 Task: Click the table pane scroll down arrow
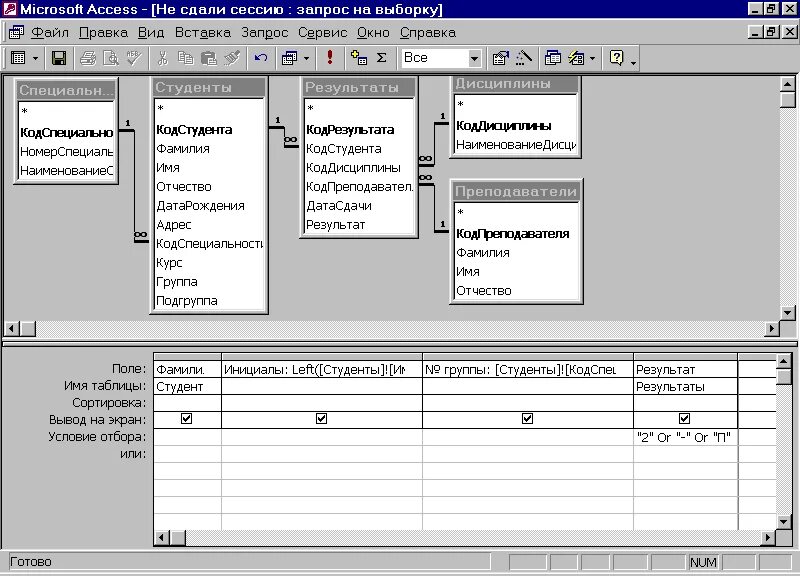point(788,312)
